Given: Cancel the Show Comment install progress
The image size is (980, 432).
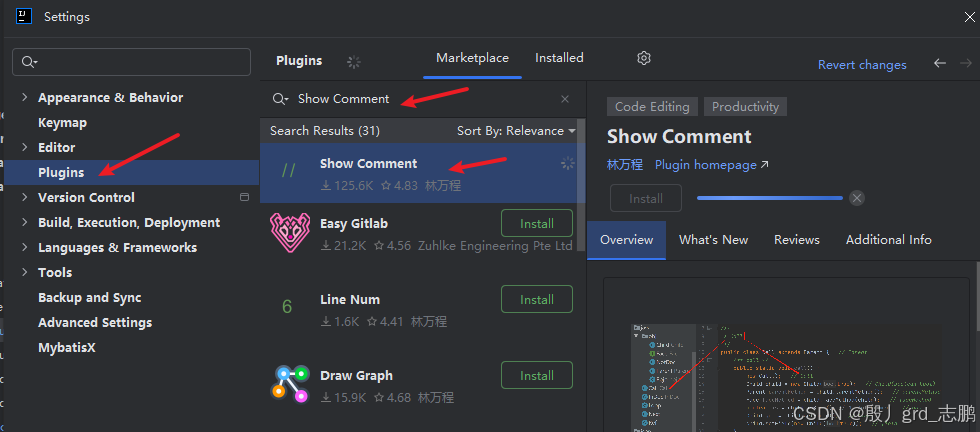Looking at the screenshot, I should (857, 198).
